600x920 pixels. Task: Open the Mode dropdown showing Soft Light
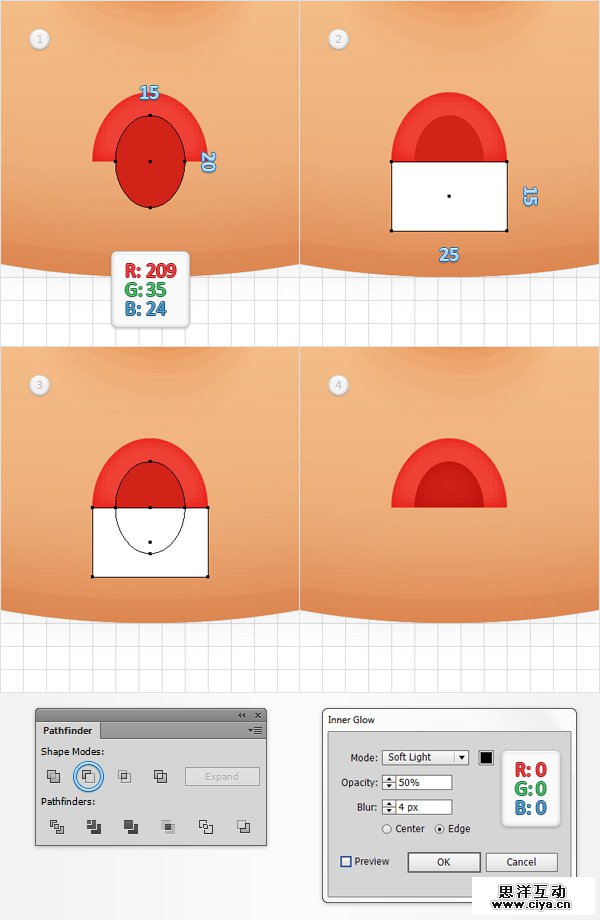[x=425, y=757]
